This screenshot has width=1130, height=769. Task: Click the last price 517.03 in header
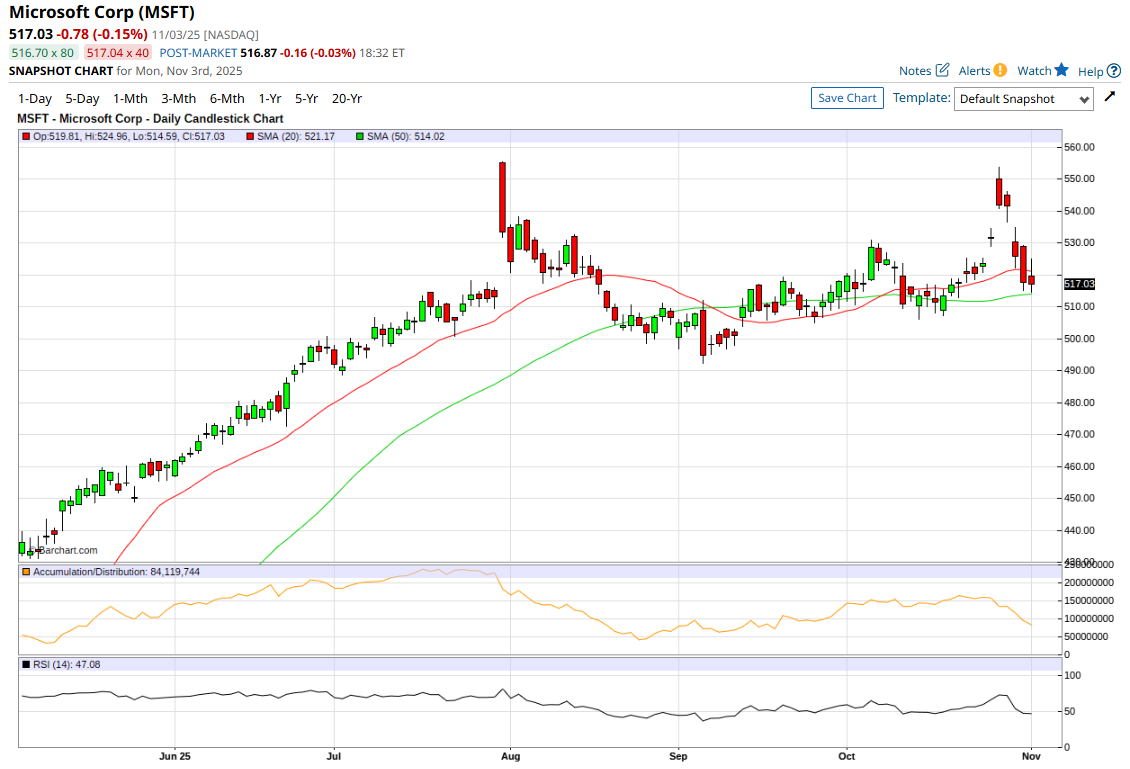(x=31, y=34)
